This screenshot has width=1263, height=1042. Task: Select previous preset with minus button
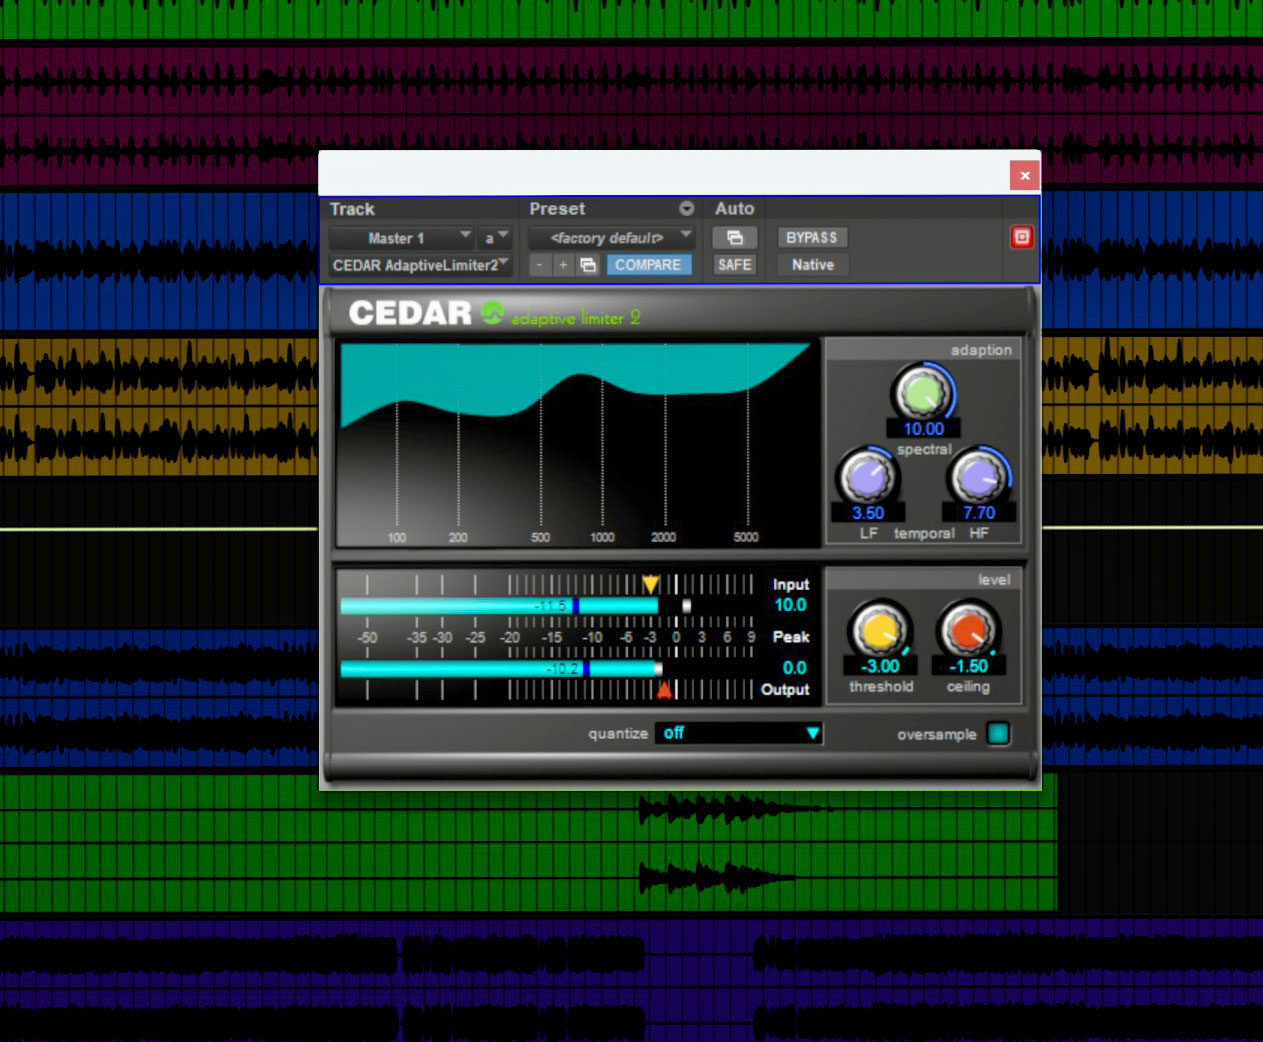540,265
